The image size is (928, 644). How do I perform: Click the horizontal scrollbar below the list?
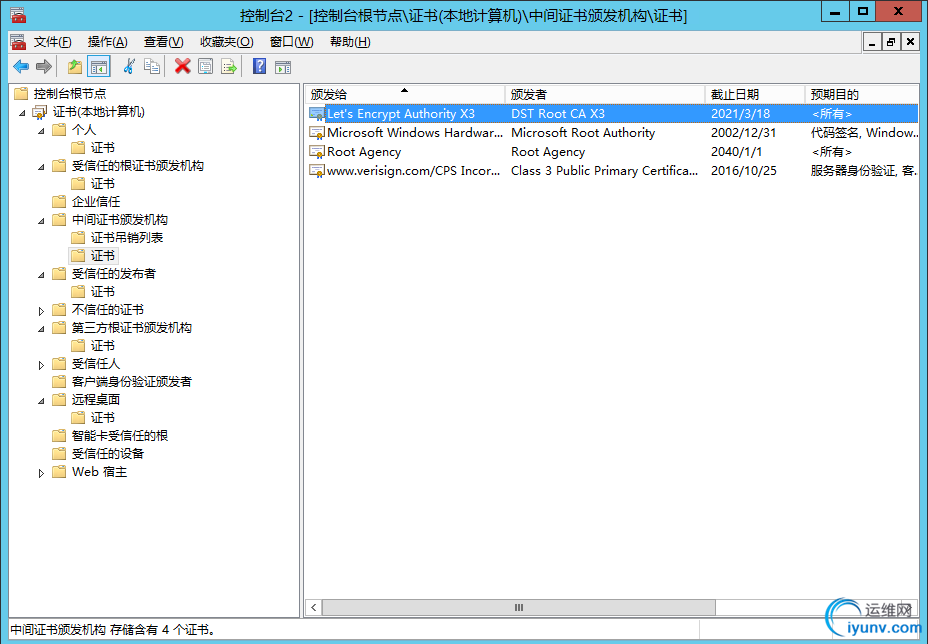click(x=518, y=607)
